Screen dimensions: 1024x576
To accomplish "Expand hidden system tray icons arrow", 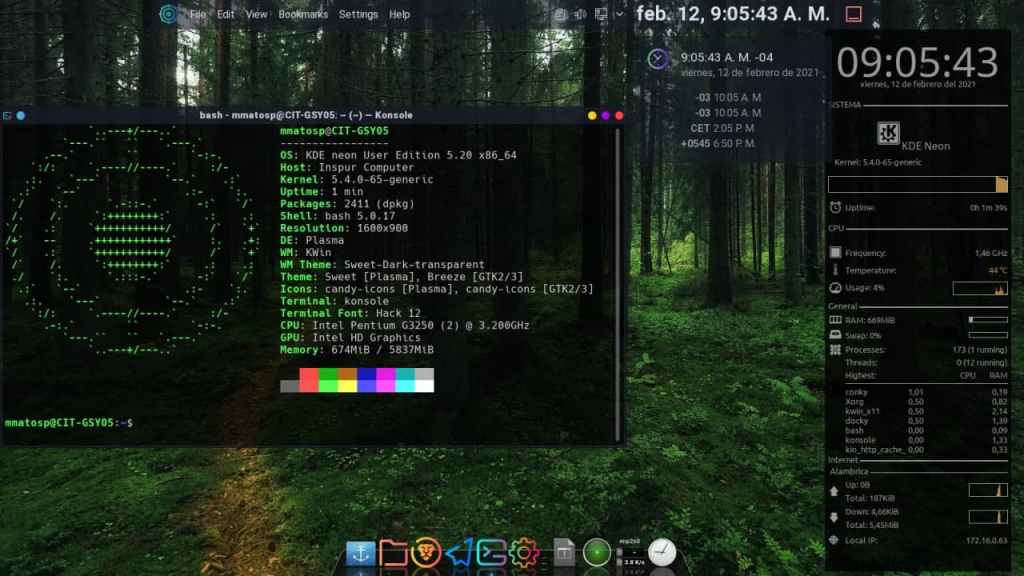I will pyautogui.click(x=622, y=14).
